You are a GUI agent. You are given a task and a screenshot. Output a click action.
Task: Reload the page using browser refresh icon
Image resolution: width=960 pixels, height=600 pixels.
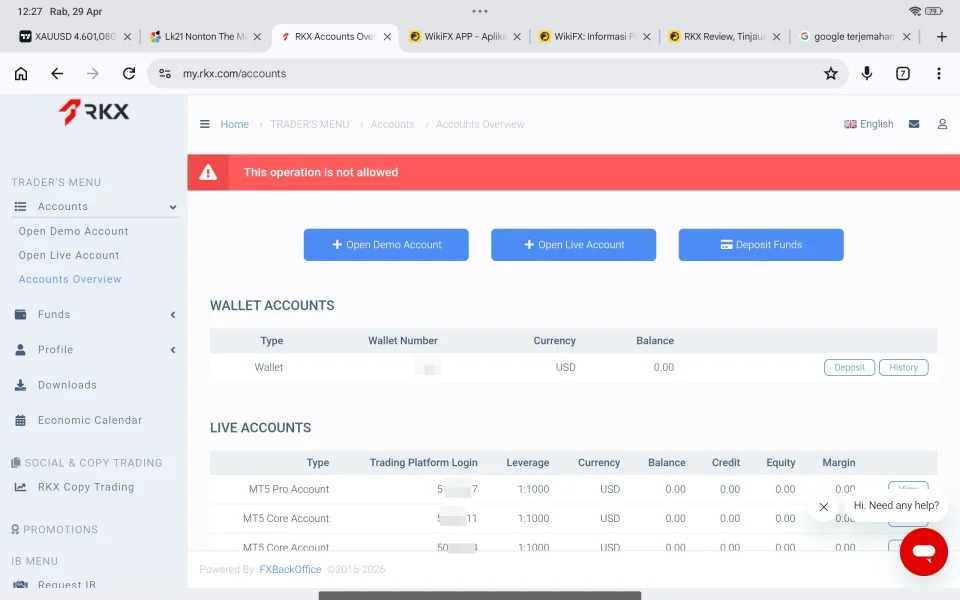pyautogui.click(x=128, y=73)
